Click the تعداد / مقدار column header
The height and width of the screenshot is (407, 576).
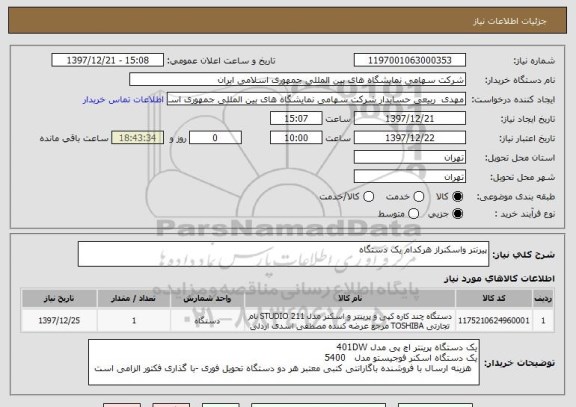coord(134,298)
